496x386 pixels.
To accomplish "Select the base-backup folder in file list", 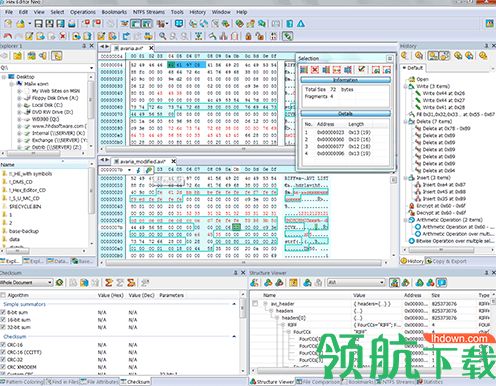I will (24, 231).
